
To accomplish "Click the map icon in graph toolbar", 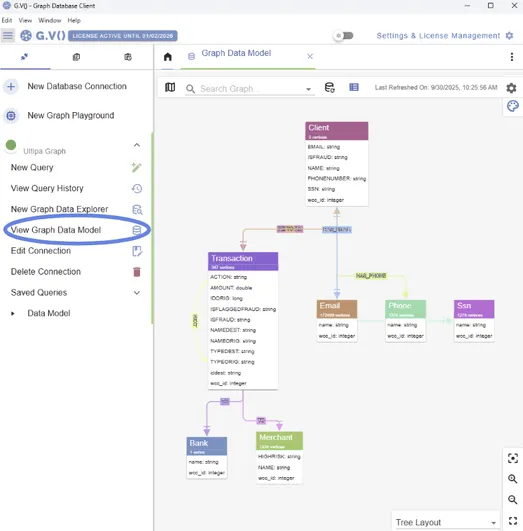I will (170, 87).
